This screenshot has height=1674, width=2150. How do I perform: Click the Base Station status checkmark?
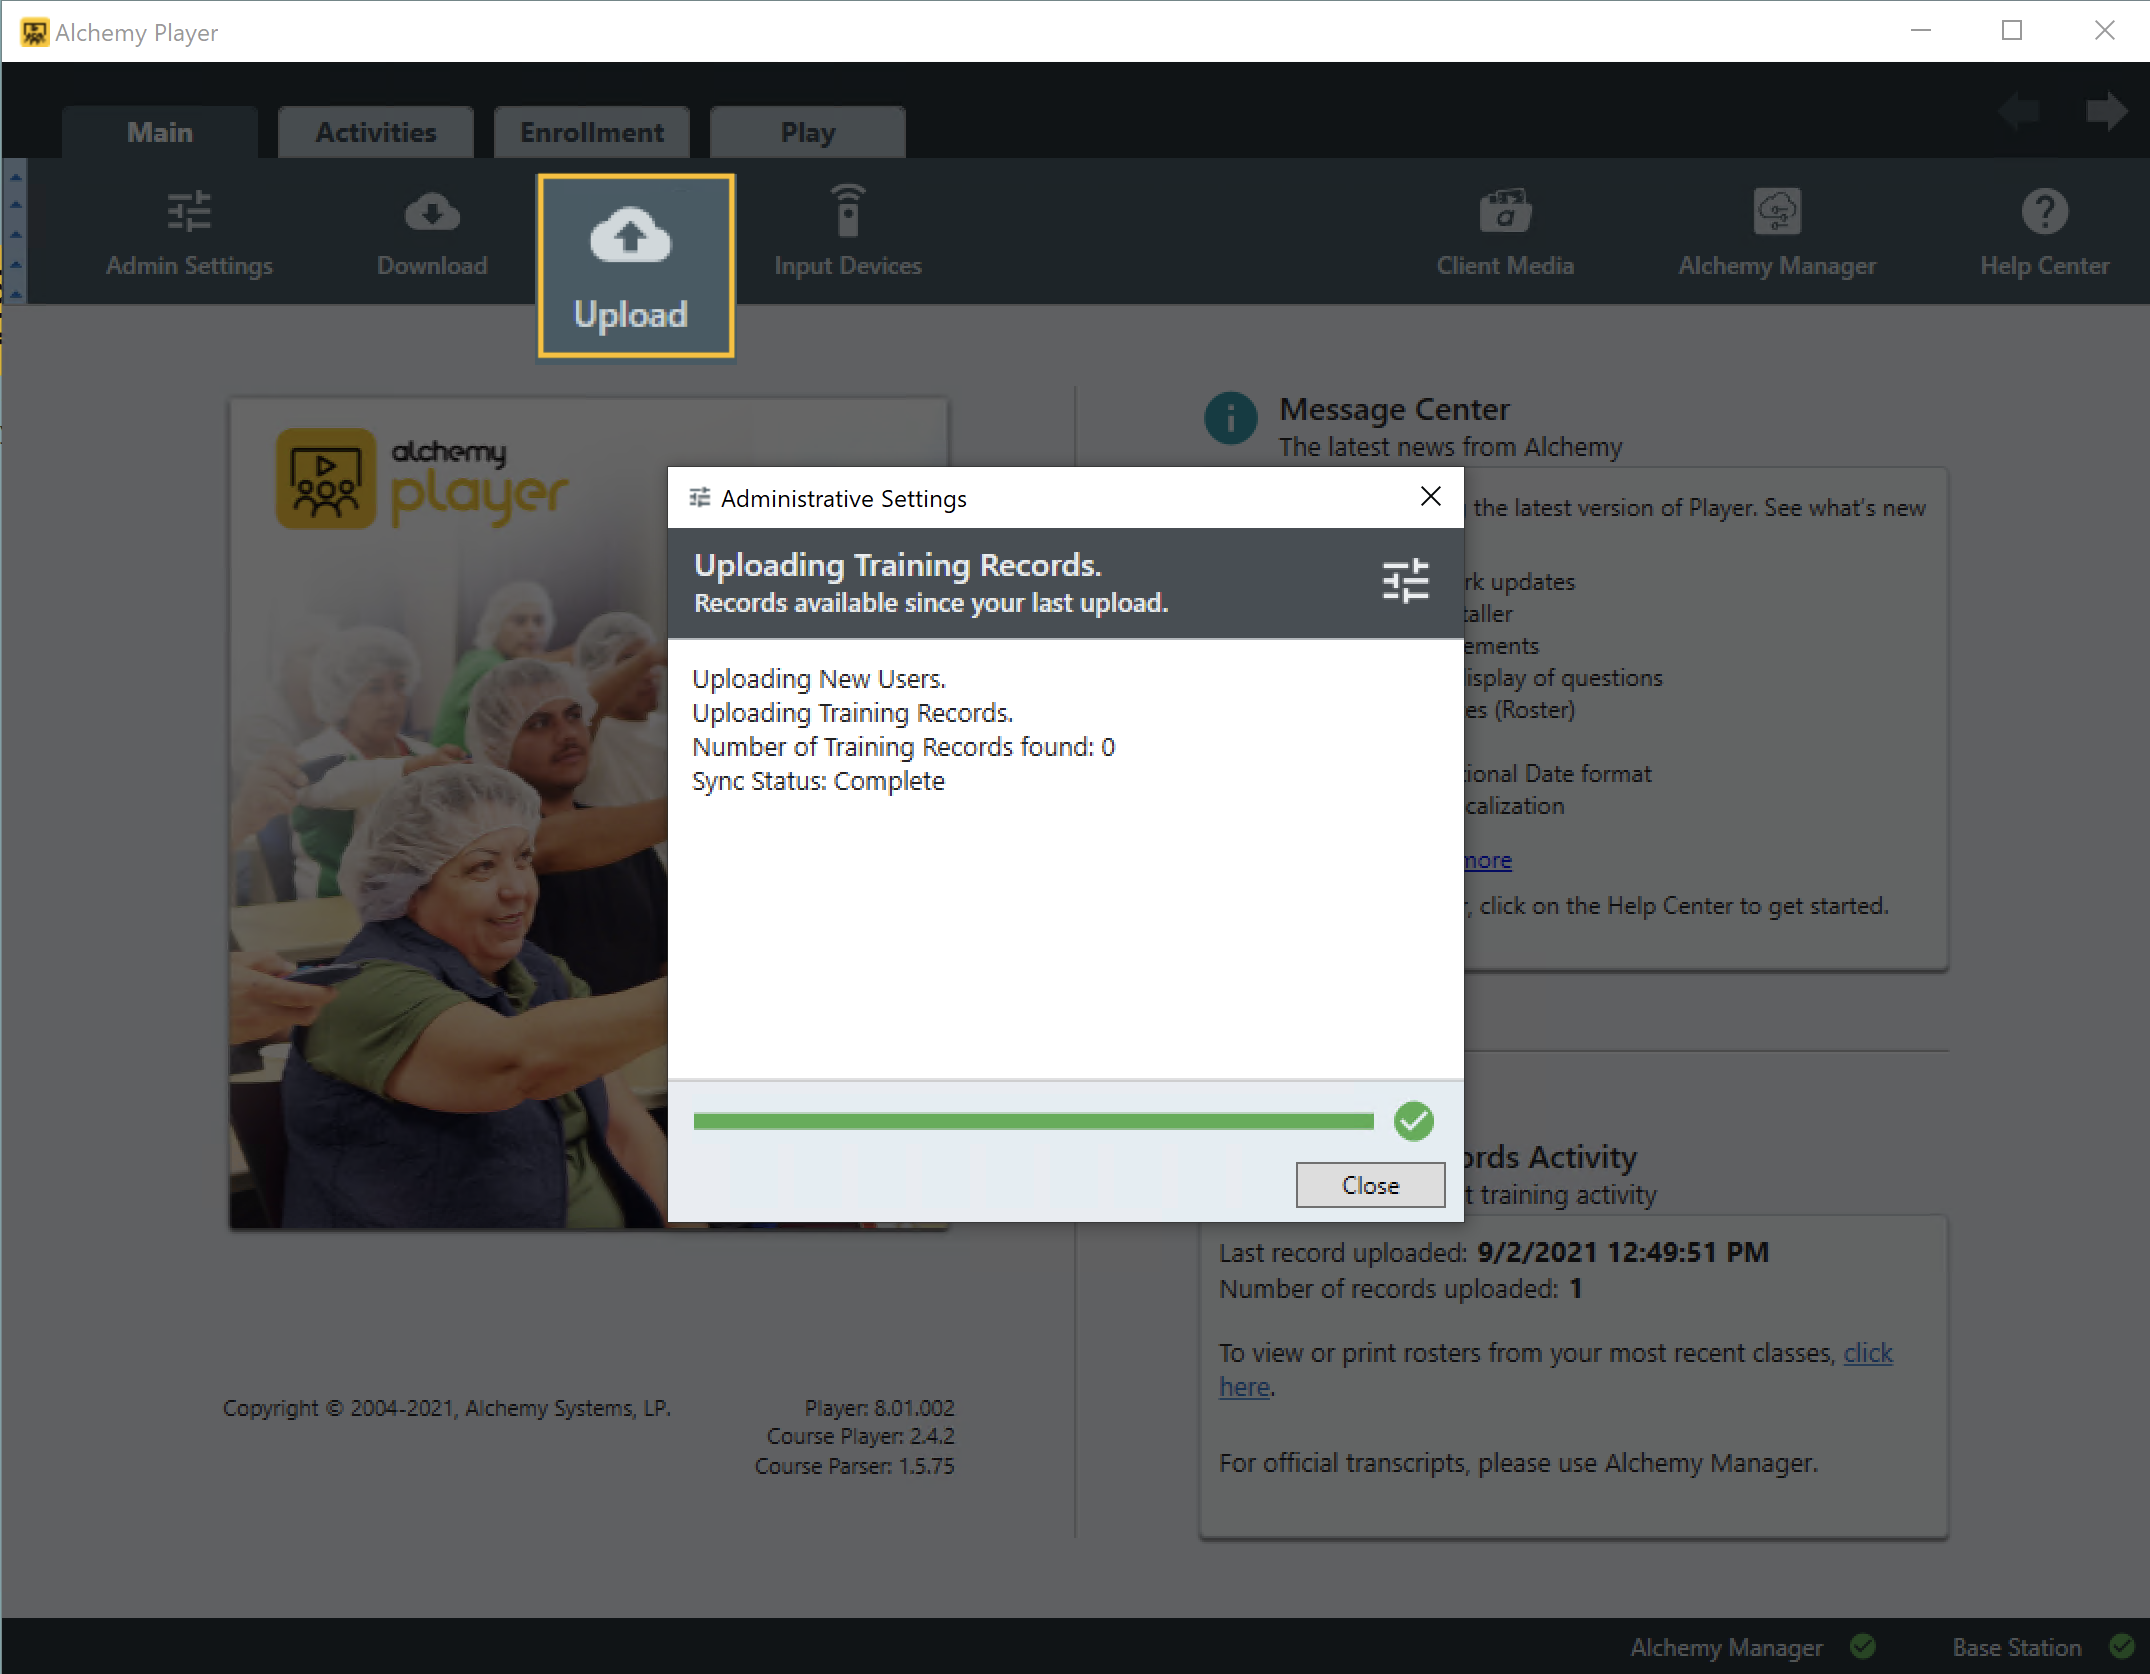point(2121,1646)
